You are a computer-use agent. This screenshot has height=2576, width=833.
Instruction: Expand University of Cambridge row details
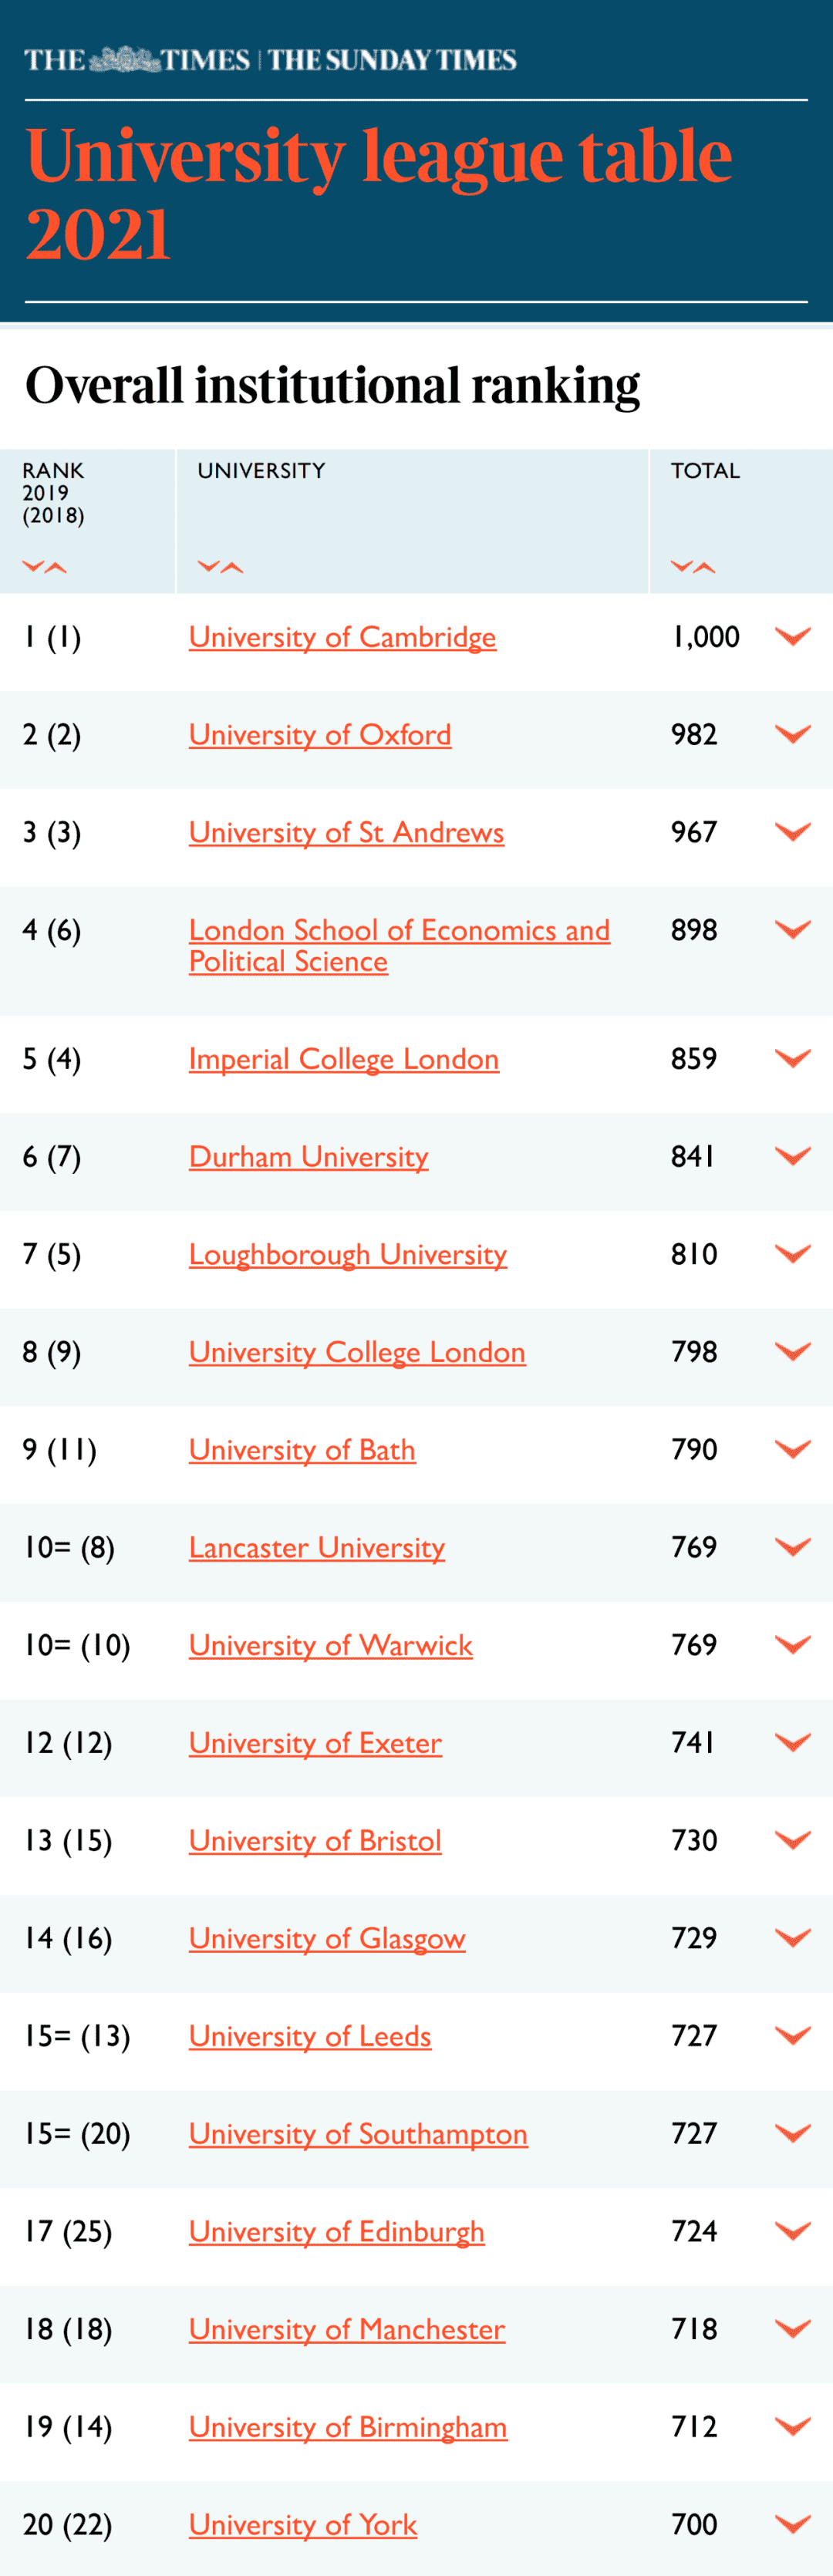pyautogui.click(x=792, y=636)
